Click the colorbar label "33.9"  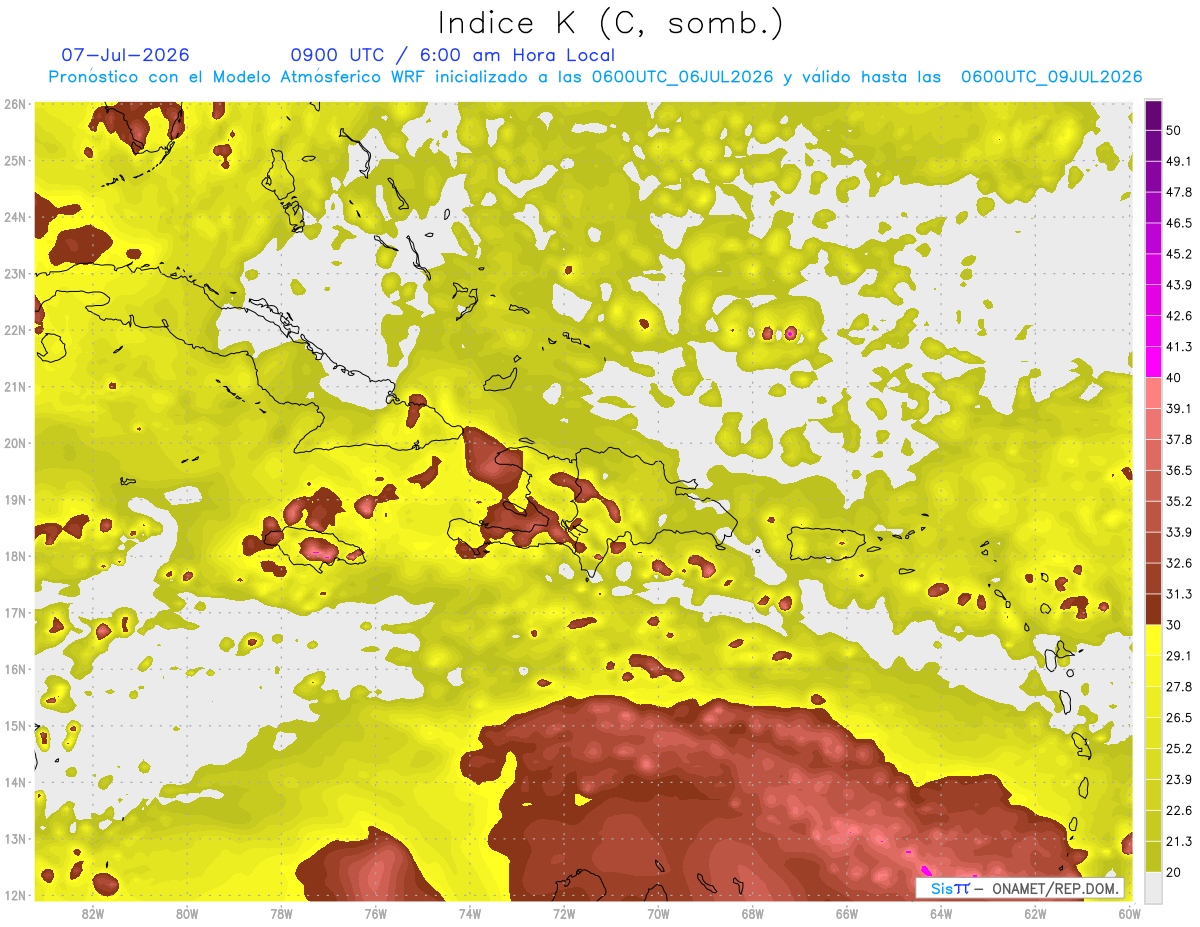[1179, 532]
